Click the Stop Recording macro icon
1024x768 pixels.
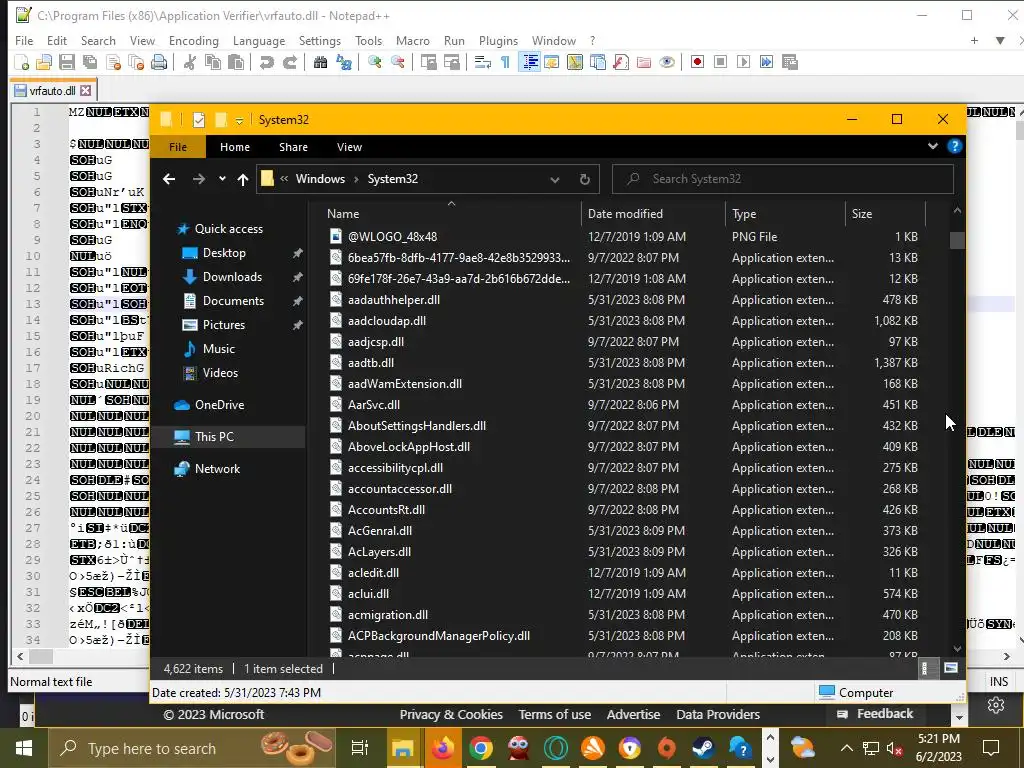coord(720,62)
